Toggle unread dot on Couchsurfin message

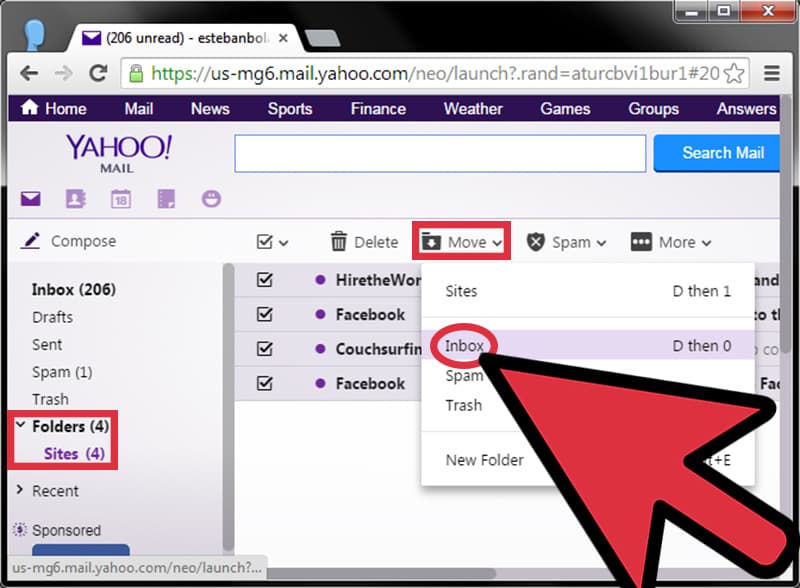(x=320, y=349)
